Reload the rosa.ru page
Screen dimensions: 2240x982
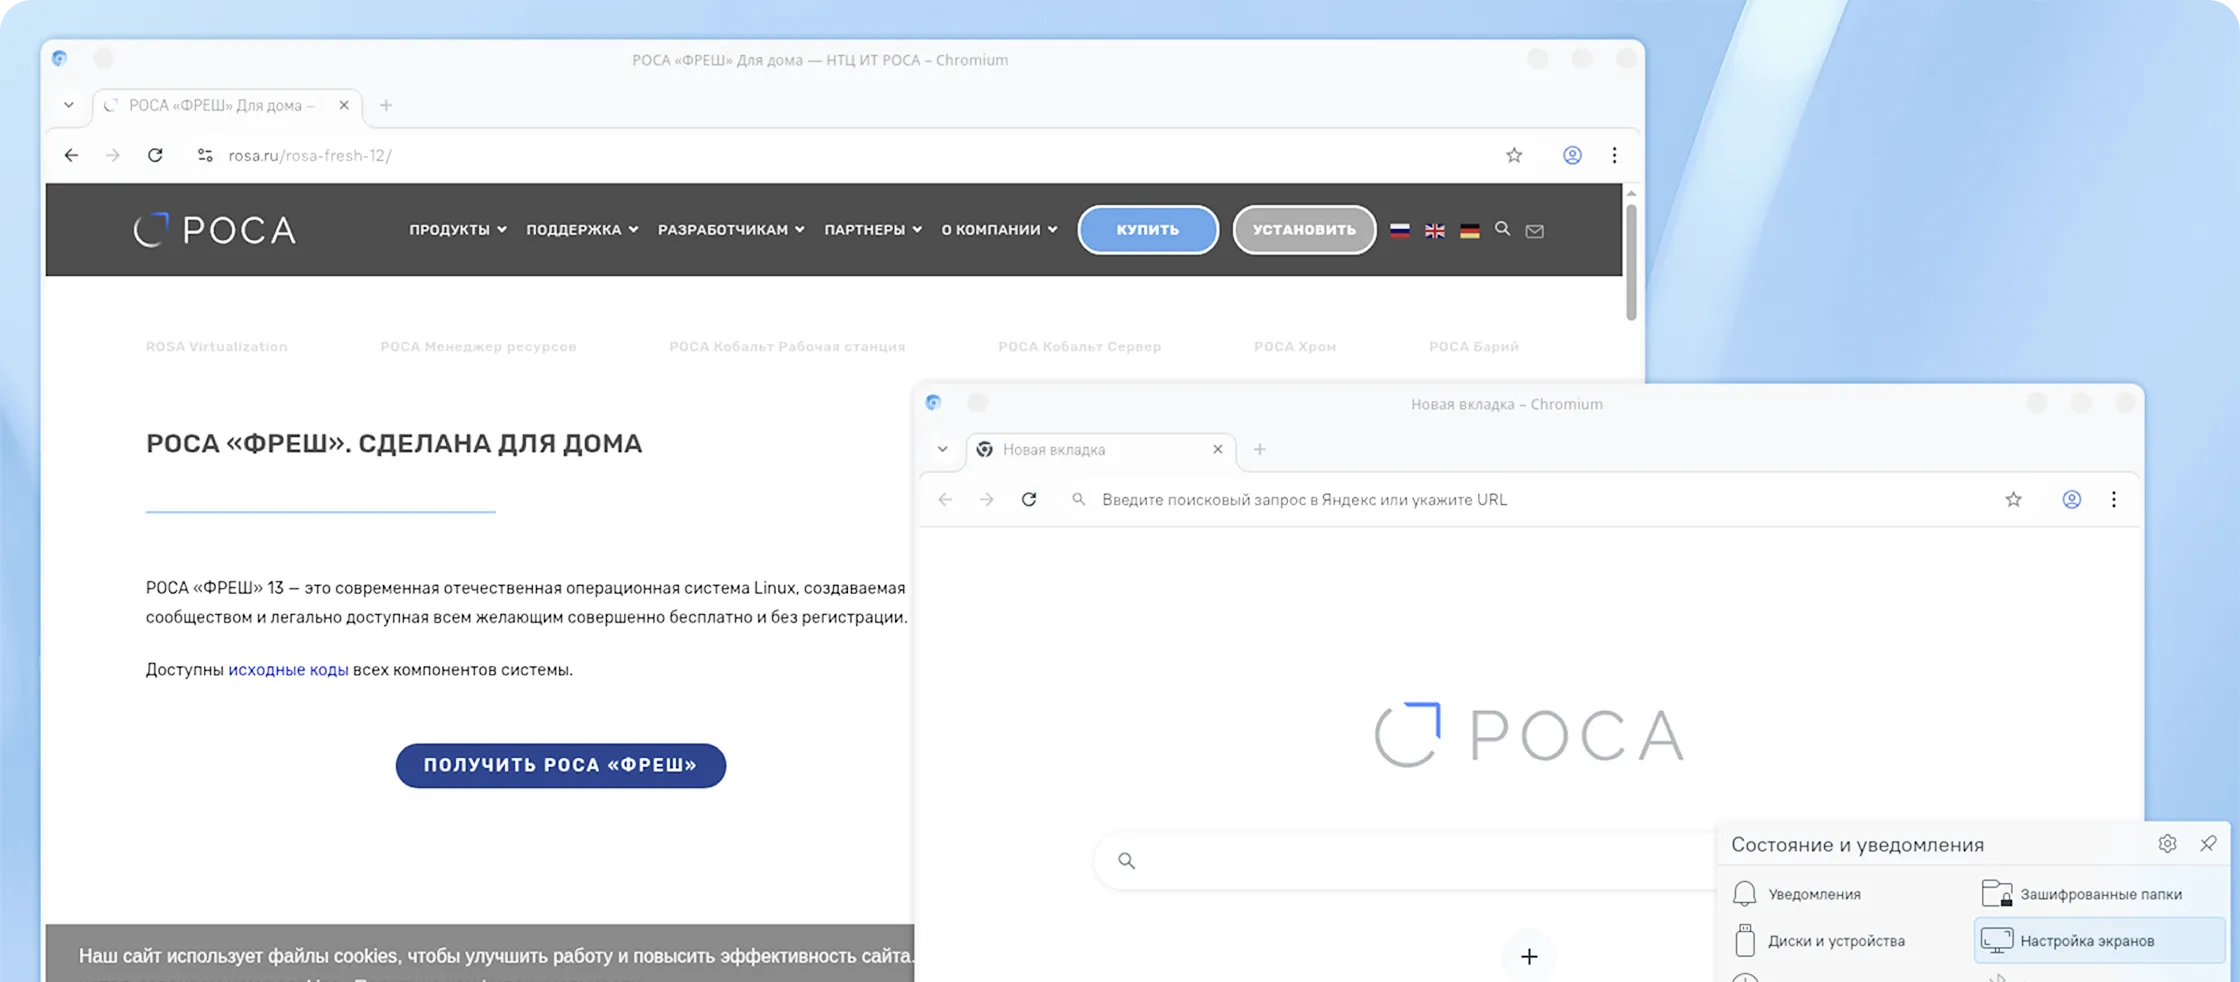click(155, 155)
